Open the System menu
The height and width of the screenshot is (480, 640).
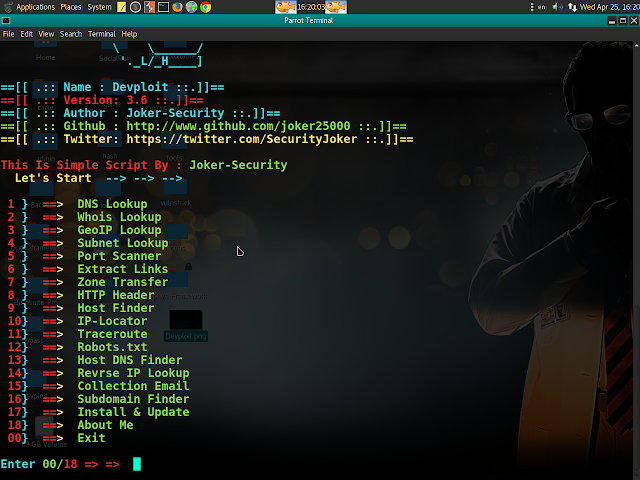(99, 7)
